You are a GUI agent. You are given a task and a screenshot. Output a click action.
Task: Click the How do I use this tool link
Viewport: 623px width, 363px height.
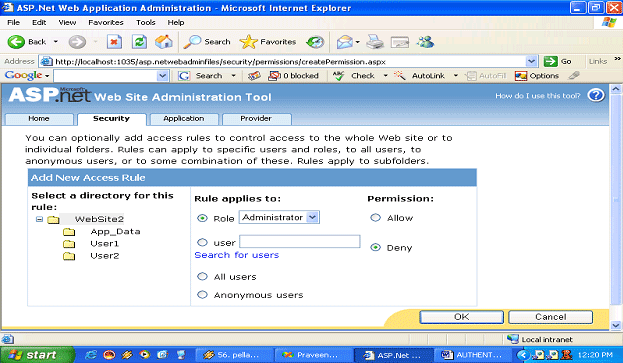[x=538, y=96]
